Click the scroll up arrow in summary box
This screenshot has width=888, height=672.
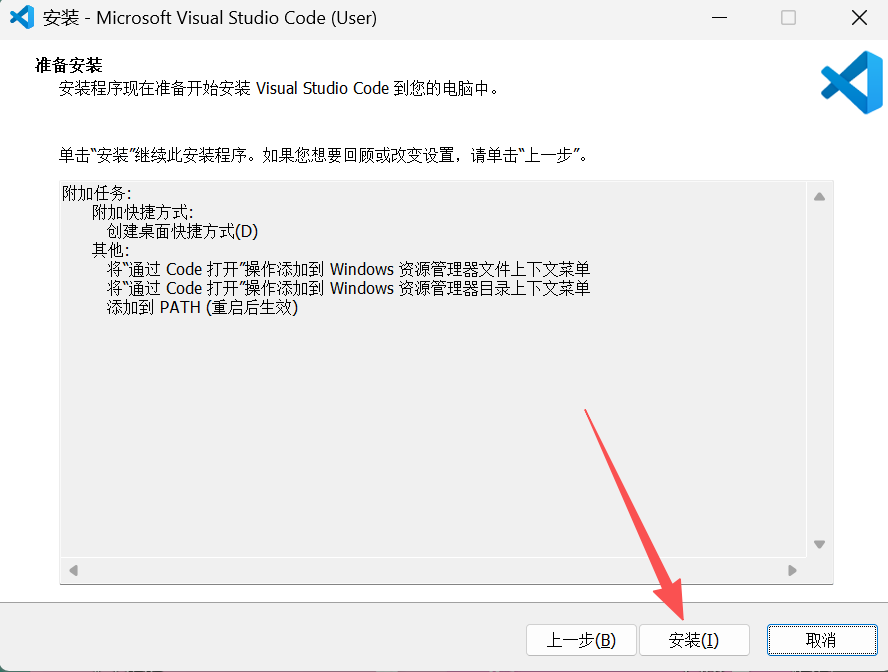tap(819, 197)
